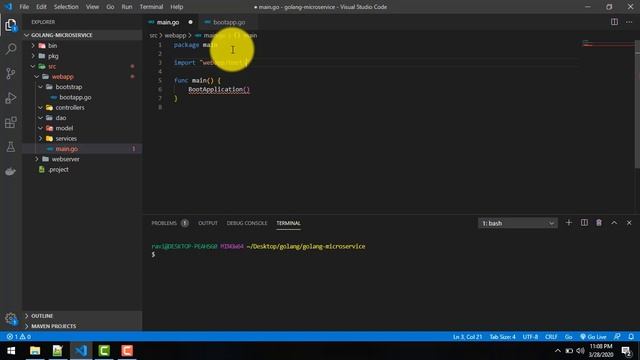This screenshot has width=640, height=360.
Task: Open the Source Control view
Action: [11, 73]
